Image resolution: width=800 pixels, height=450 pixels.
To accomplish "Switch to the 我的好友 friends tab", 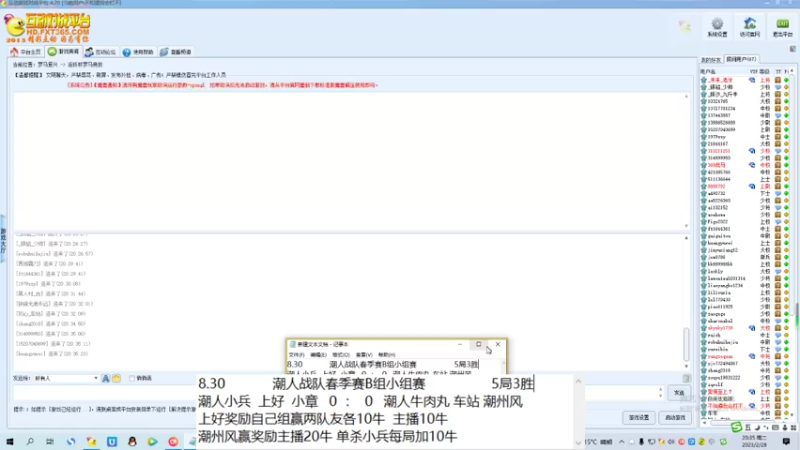I will pos(711,60).
